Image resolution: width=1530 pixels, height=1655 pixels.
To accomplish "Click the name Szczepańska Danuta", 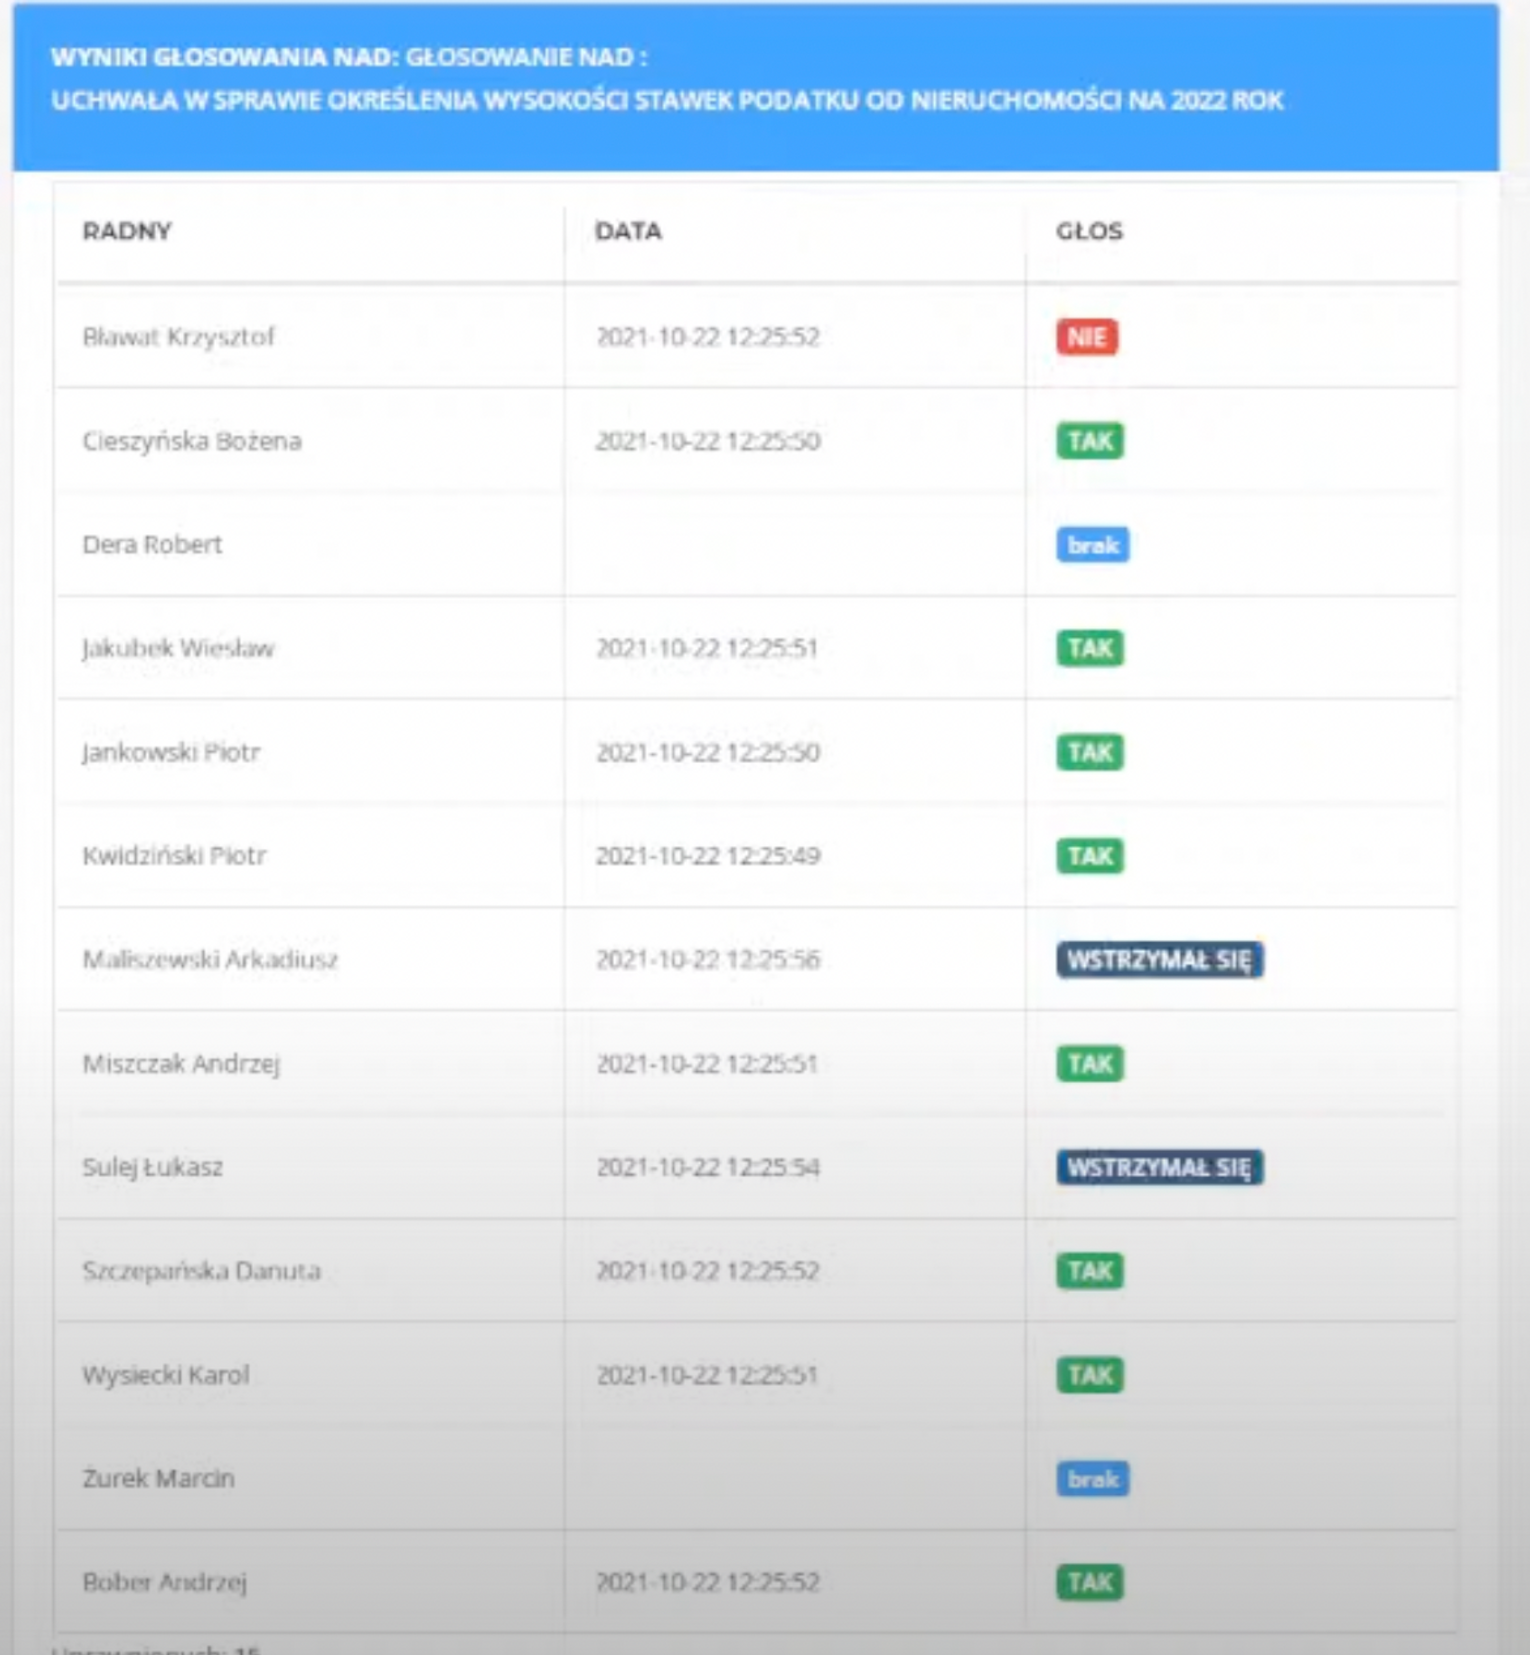I will tap(201, 1271).
